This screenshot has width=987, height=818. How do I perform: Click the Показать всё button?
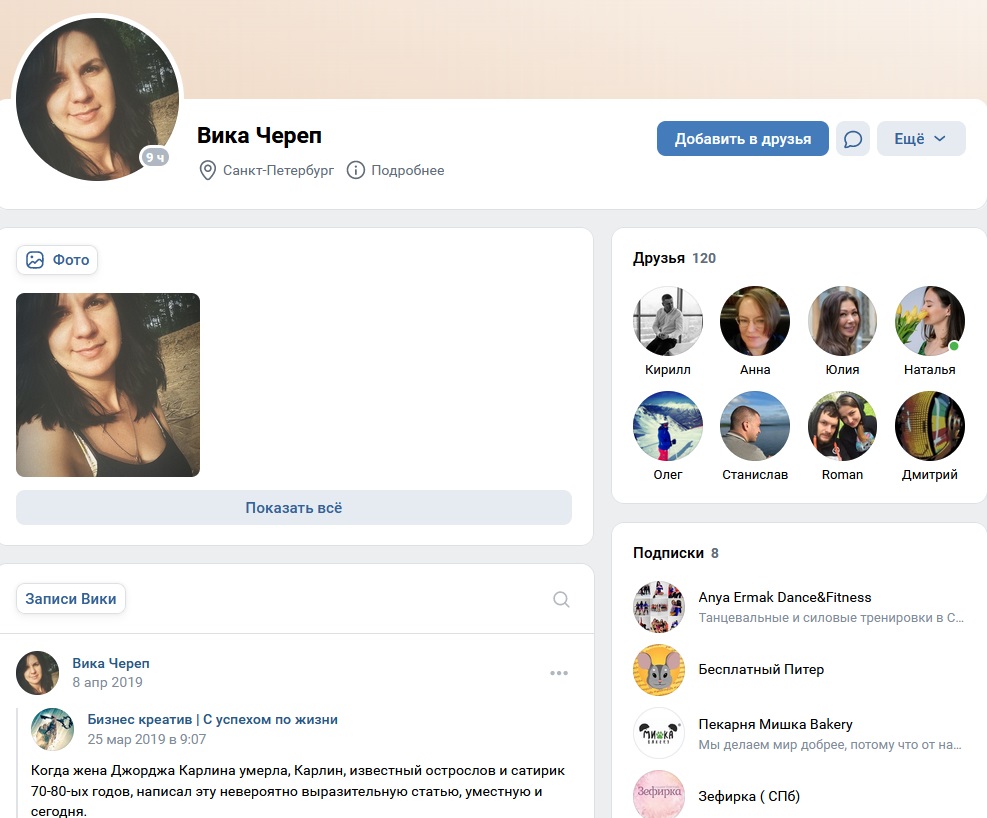click(294, 508)
